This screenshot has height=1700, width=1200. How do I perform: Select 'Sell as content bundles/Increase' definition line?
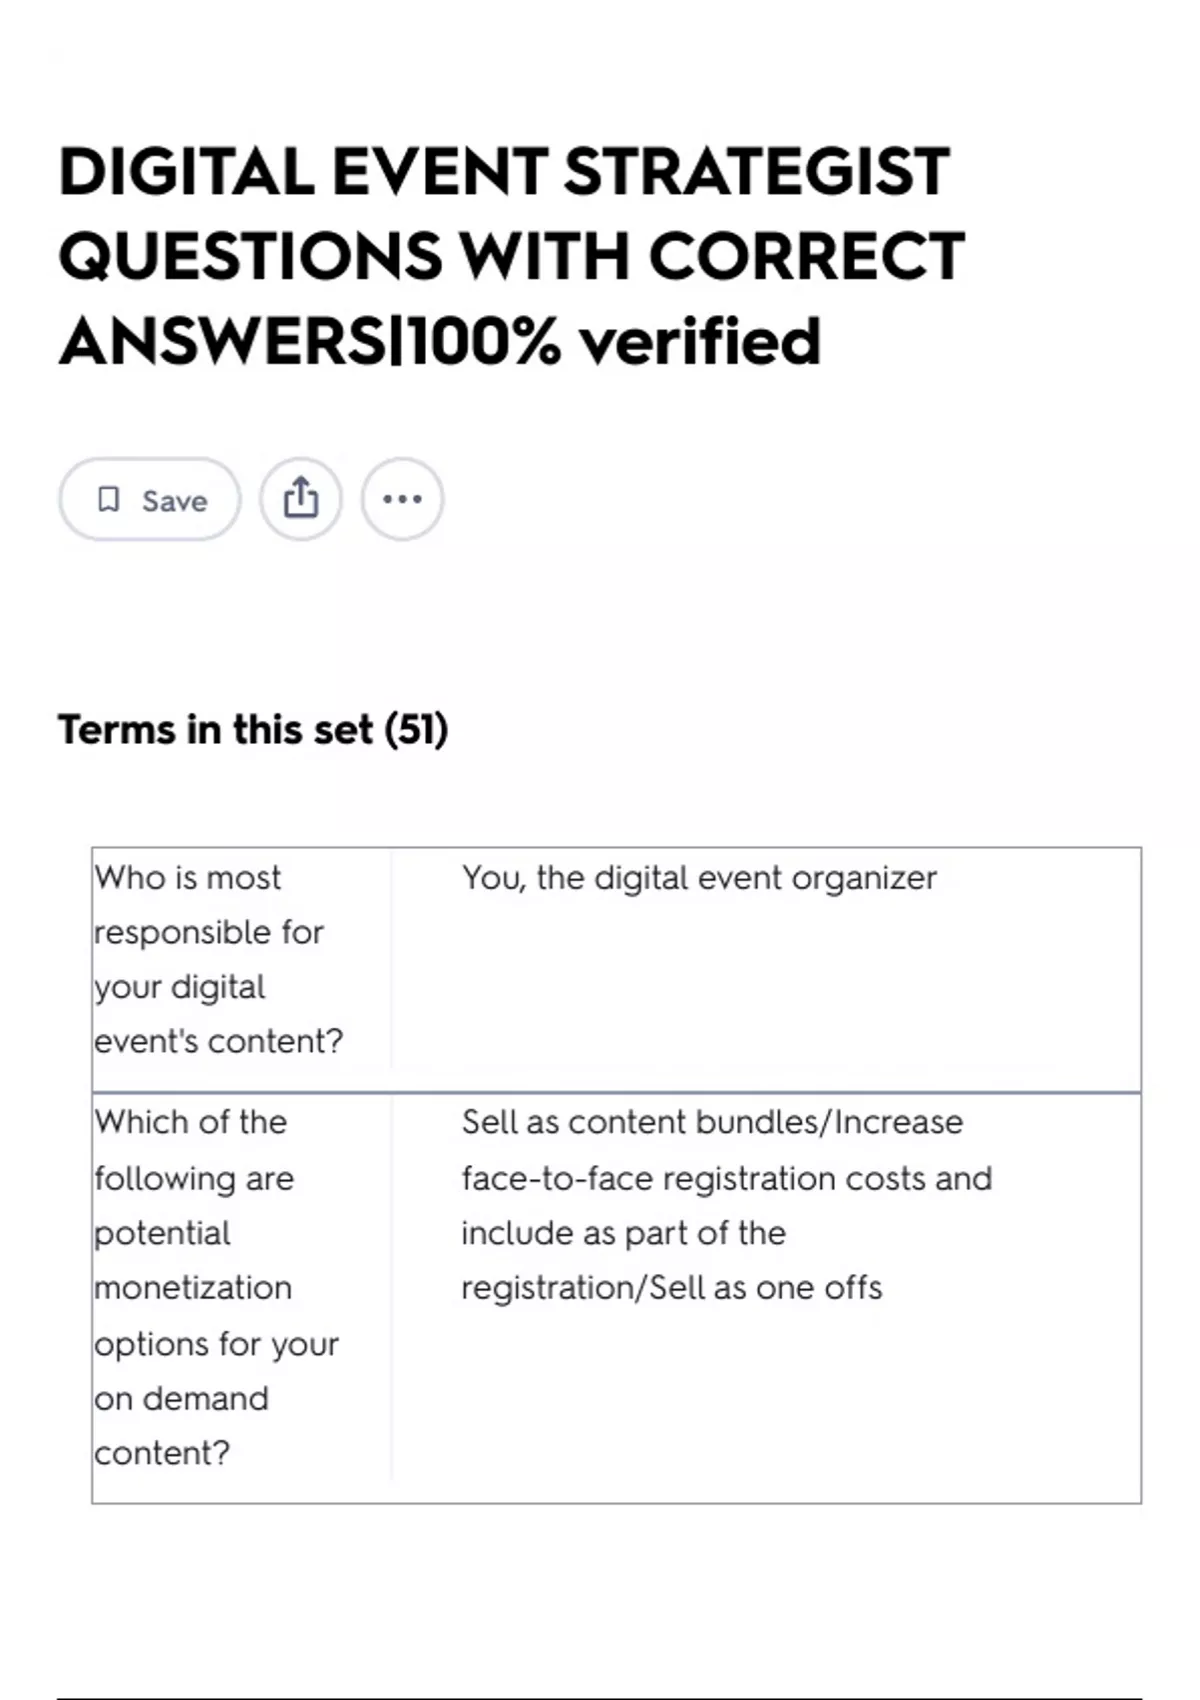[712, 1122]
